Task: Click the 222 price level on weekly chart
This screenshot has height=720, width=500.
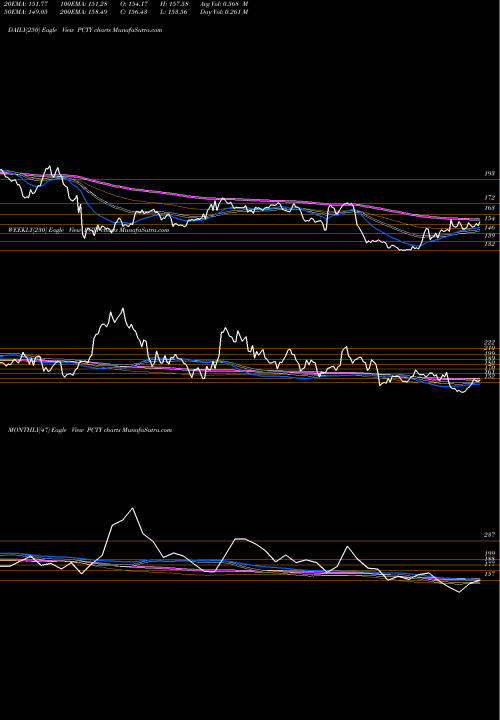Action: [490, 343]
